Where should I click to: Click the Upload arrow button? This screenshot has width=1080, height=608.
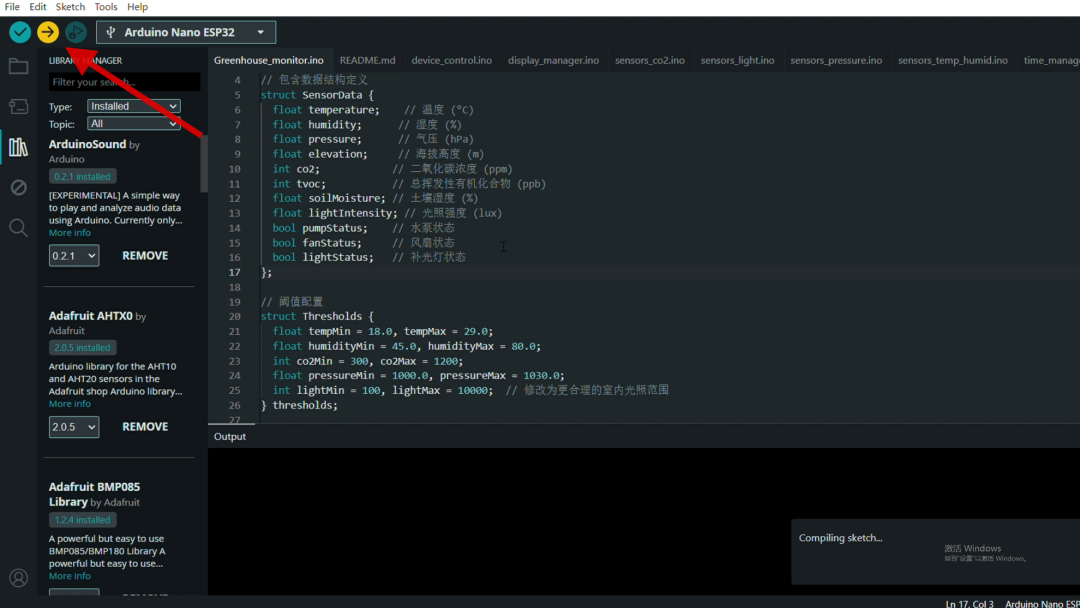48,32
